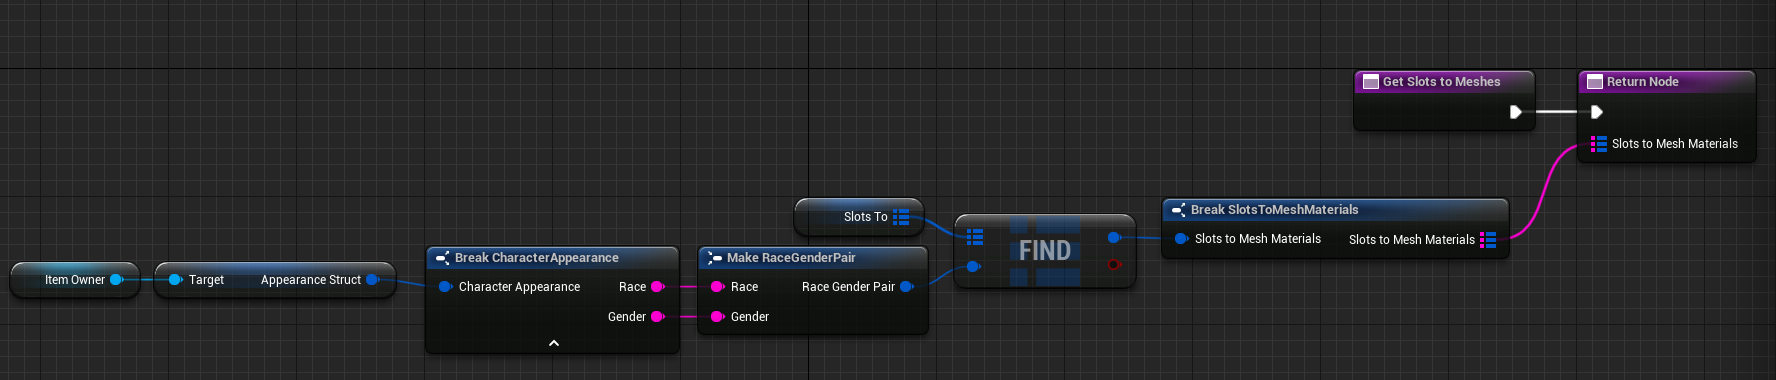Click Return Node Slots to Mesh Materials pin
This screenshot has height=380, width=1776.
(1598, 144)
